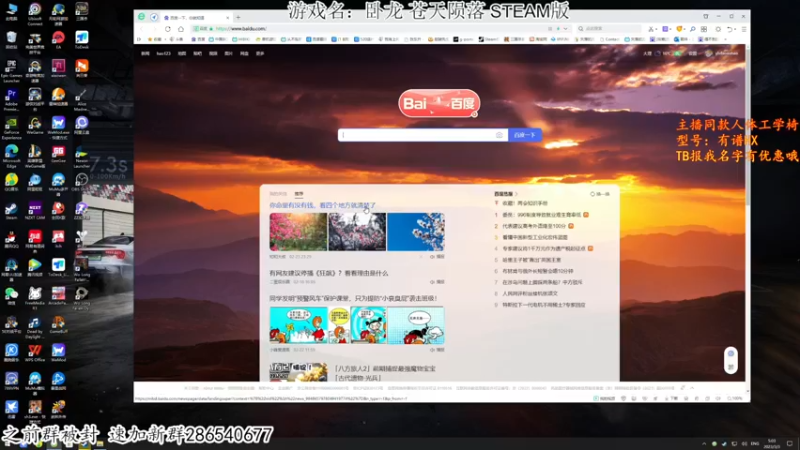
Task: Click the browser home icon
Action: coord(181,29)
